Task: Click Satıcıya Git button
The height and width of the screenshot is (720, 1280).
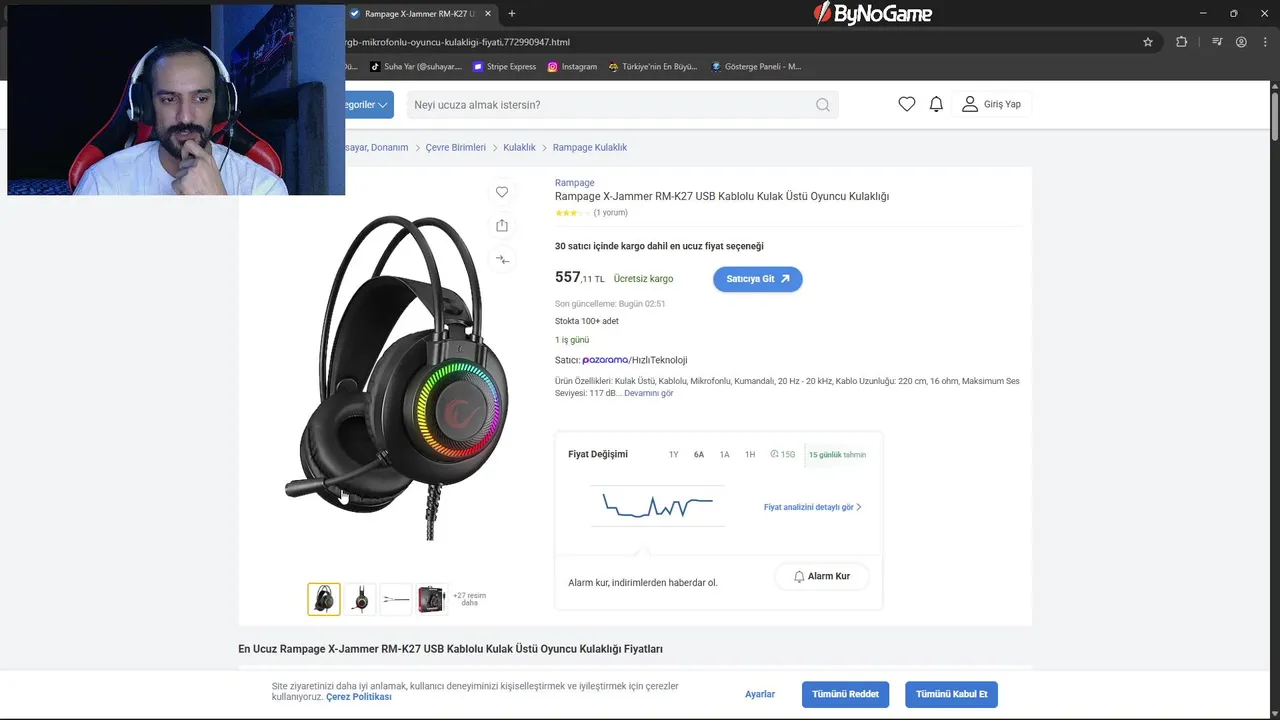Action: (758, 279)
